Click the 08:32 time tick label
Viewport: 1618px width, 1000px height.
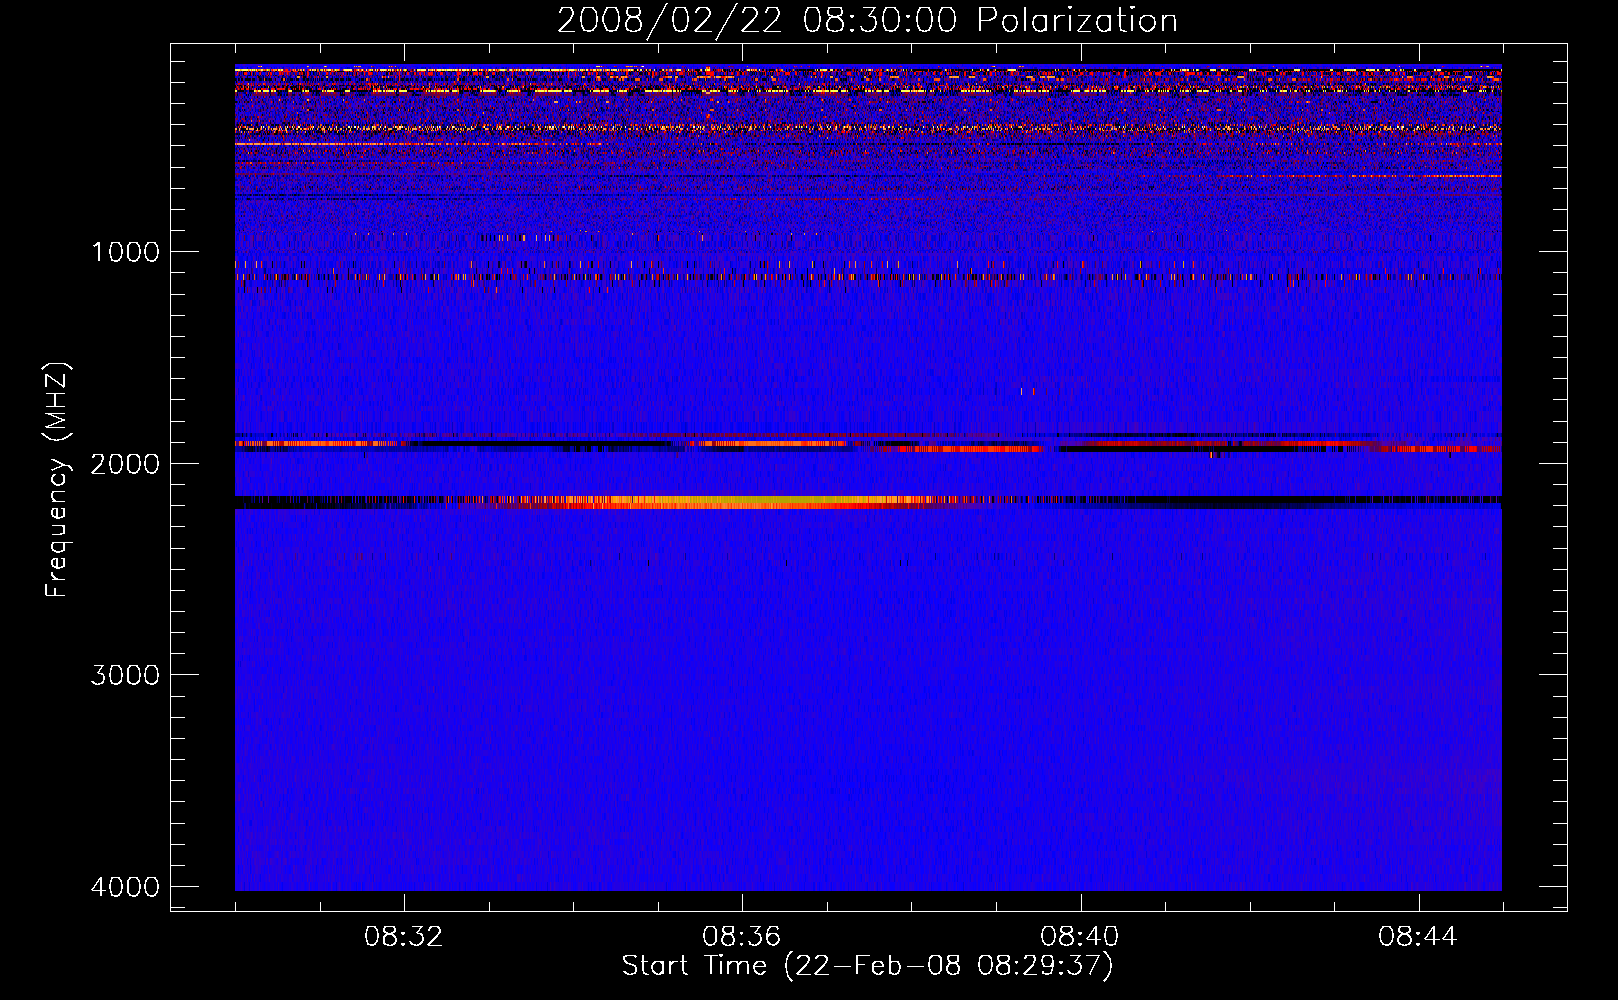point(404,937)
